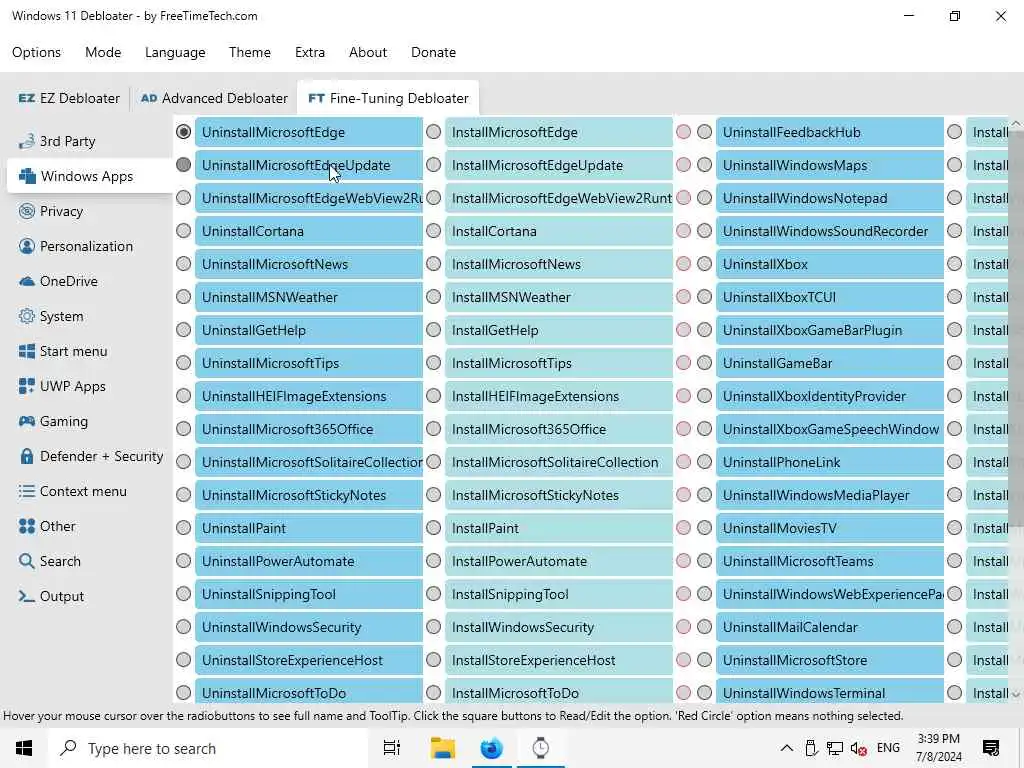
Task: Select the UninstallMicrosoftEdge radio button
Action: [x=184, y=132]
